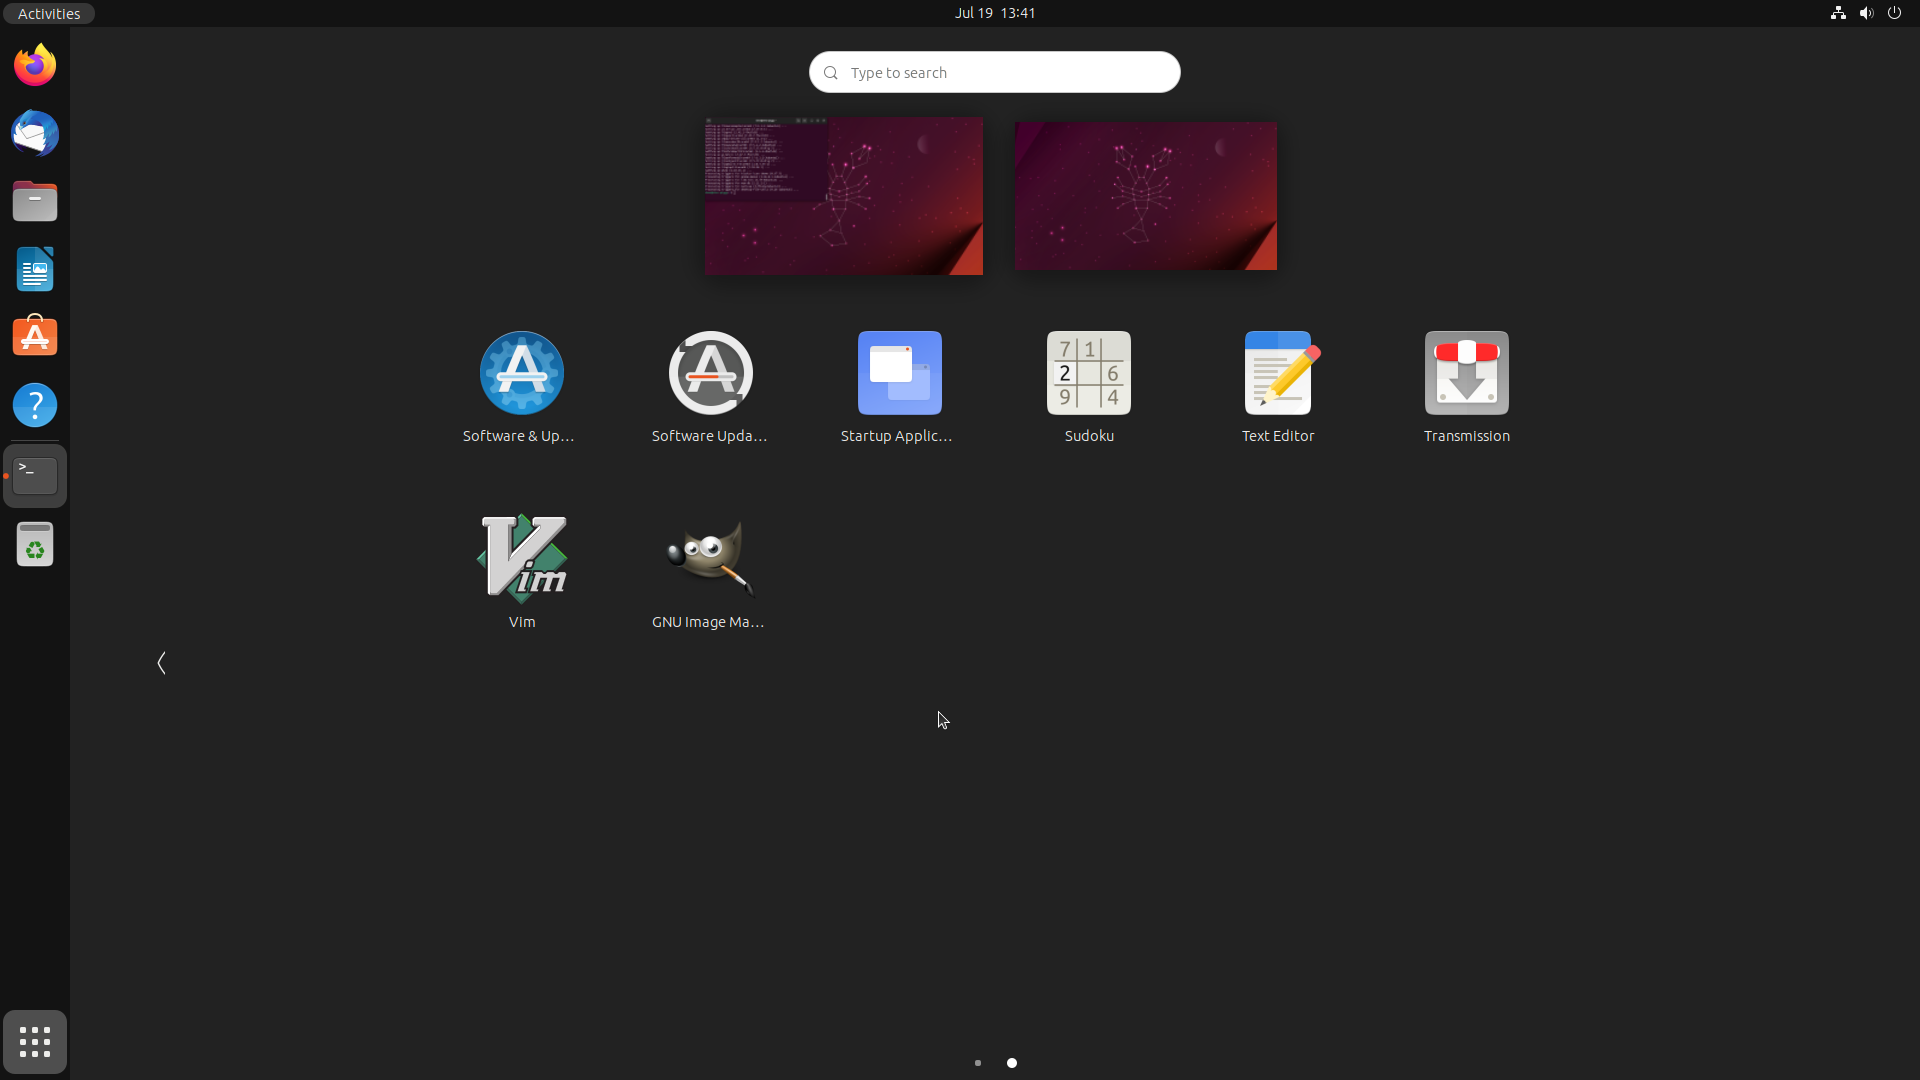Launch Software & Updates settings

(522, 373)
